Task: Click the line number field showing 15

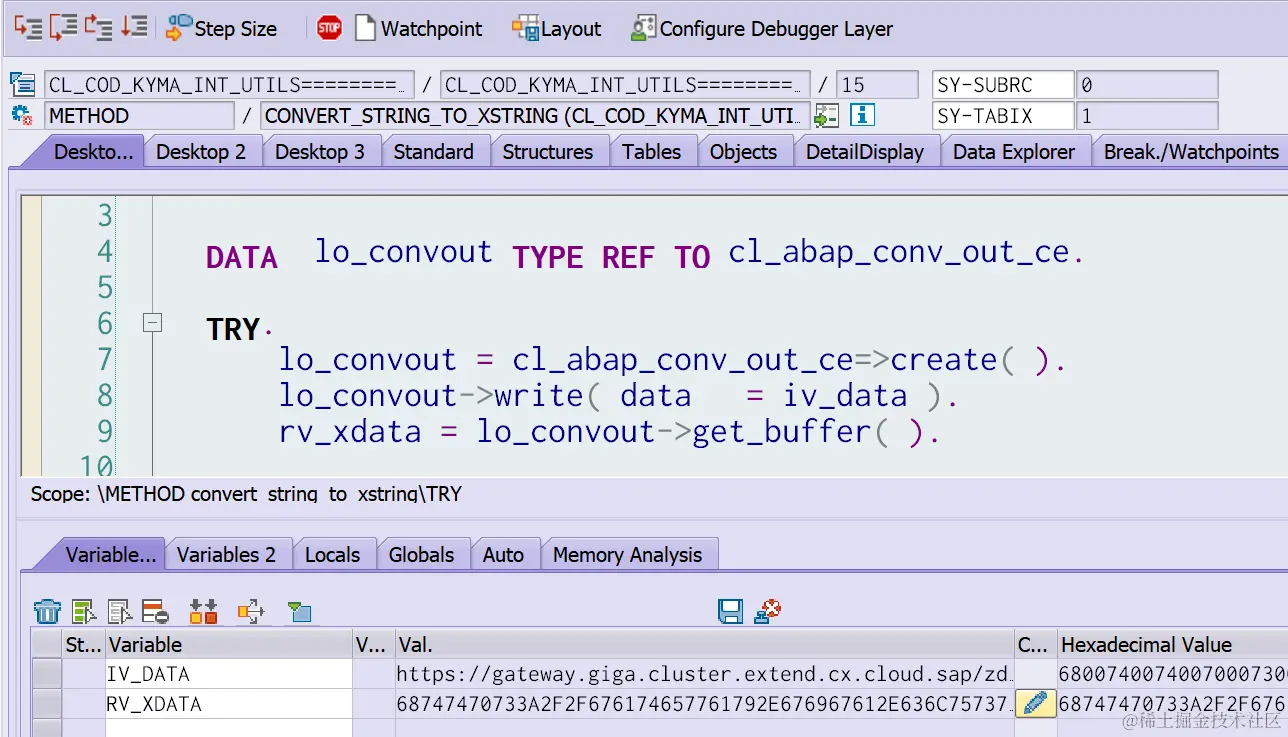Action: tap(877, 85)
